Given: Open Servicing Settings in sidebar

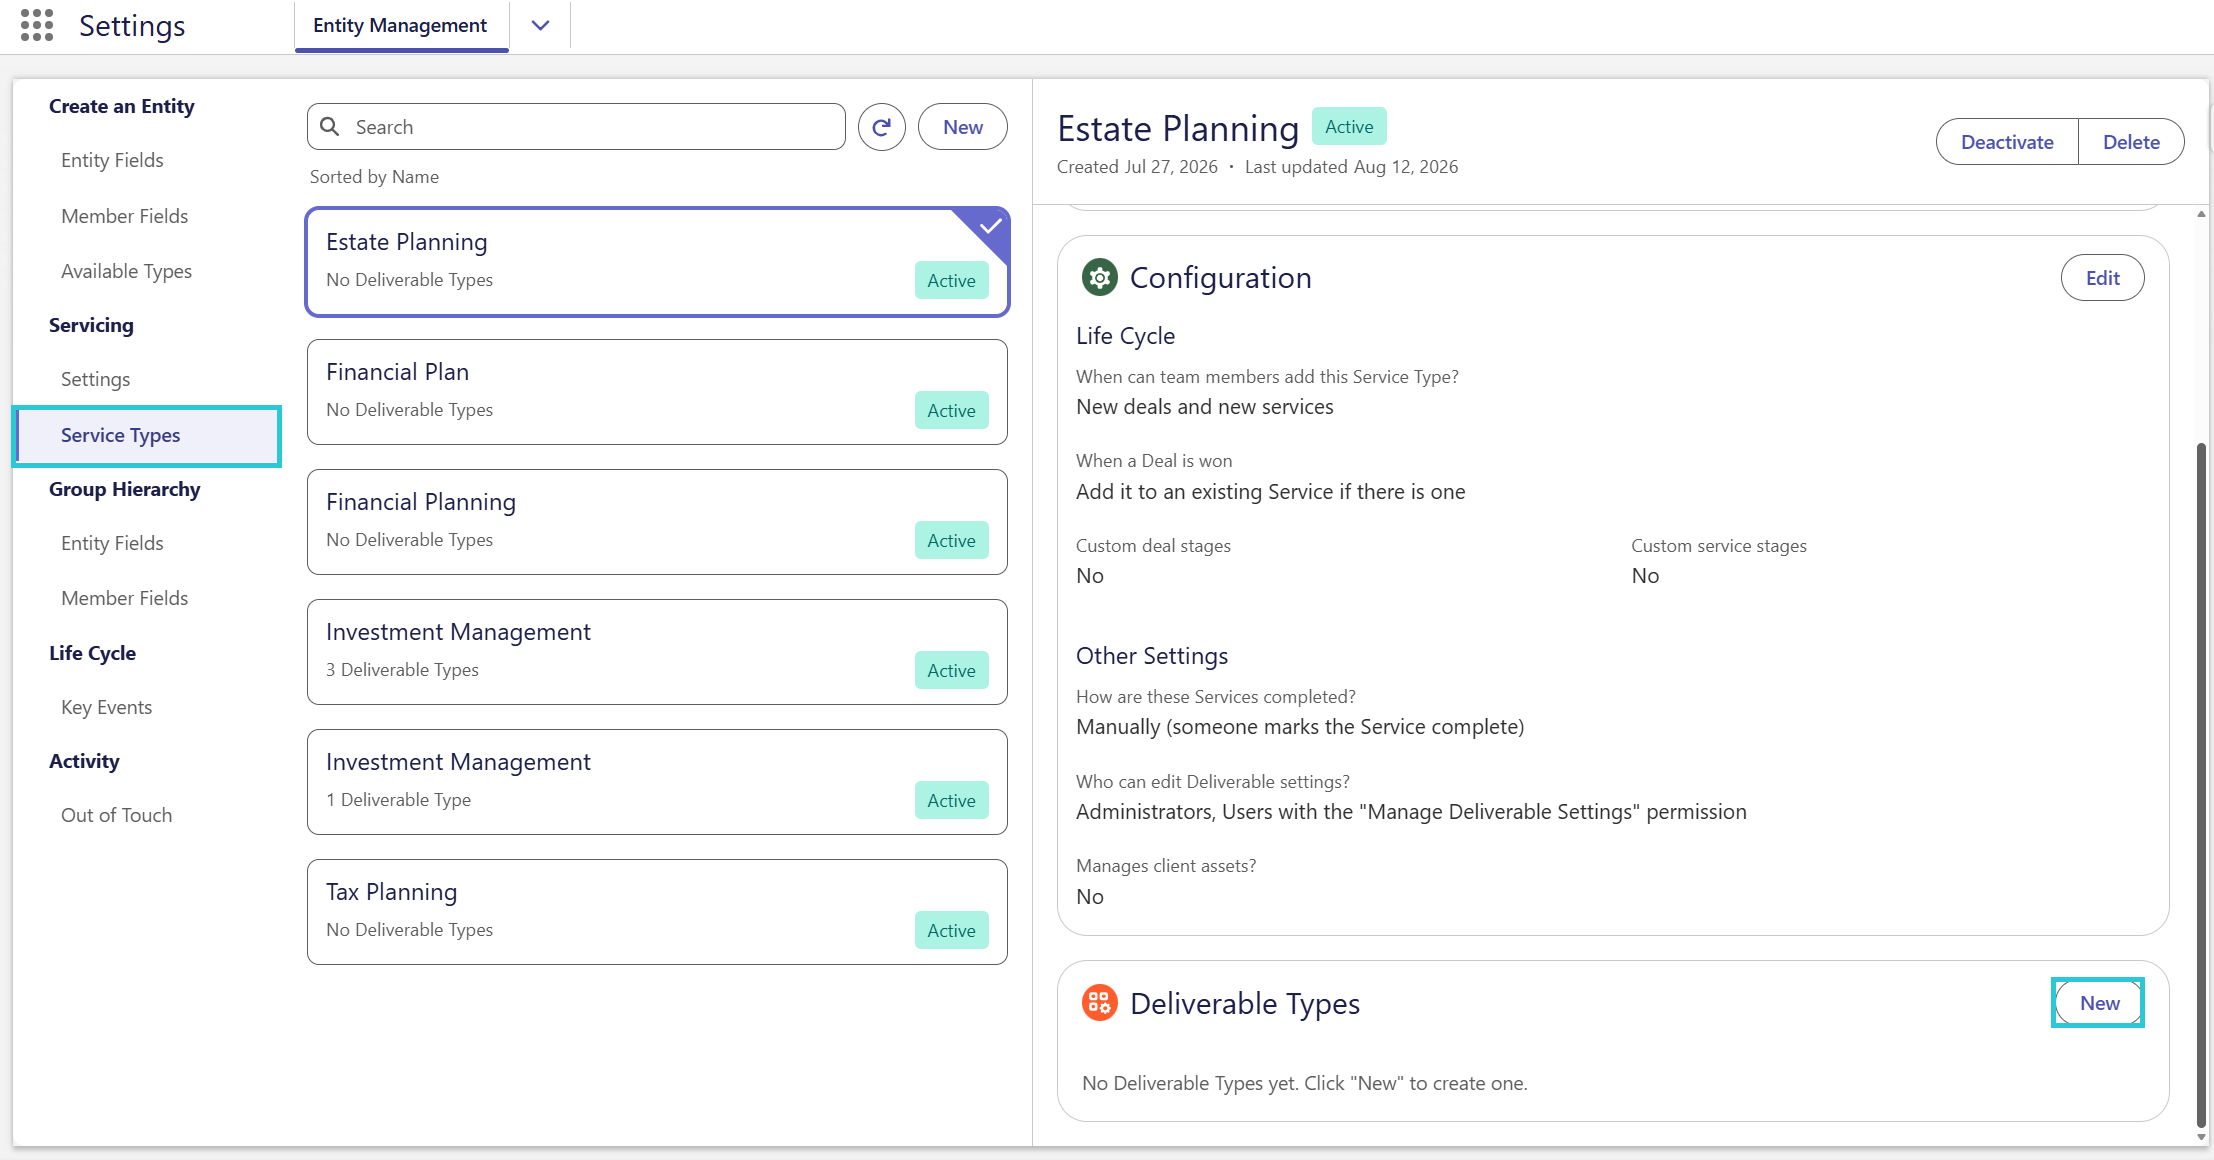Looking at the screenshot, I should pyautogui.click(x=95, y=379).
